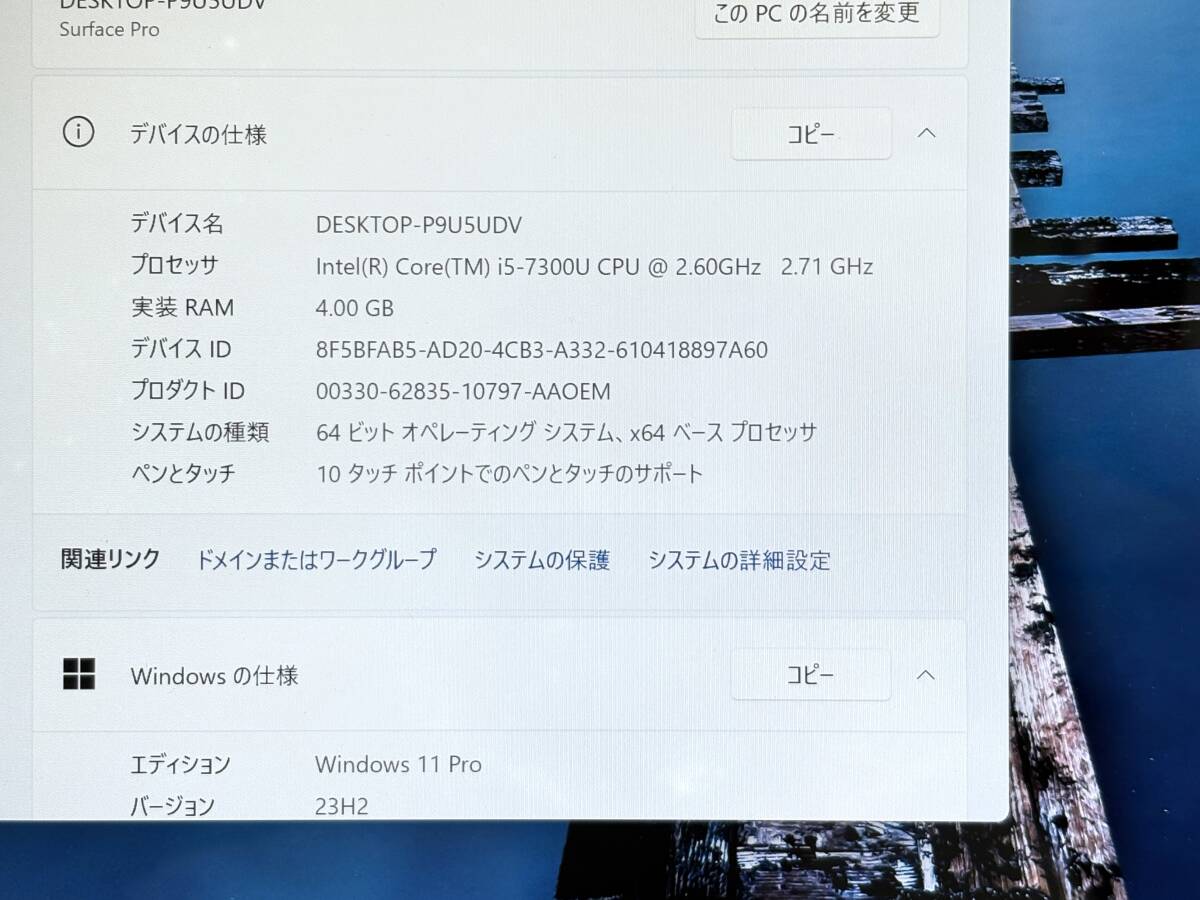1200x900 pixels.
Task: Click the device name value DESKTOP-P9U5UDV in specs
Action: click(418, 225)
